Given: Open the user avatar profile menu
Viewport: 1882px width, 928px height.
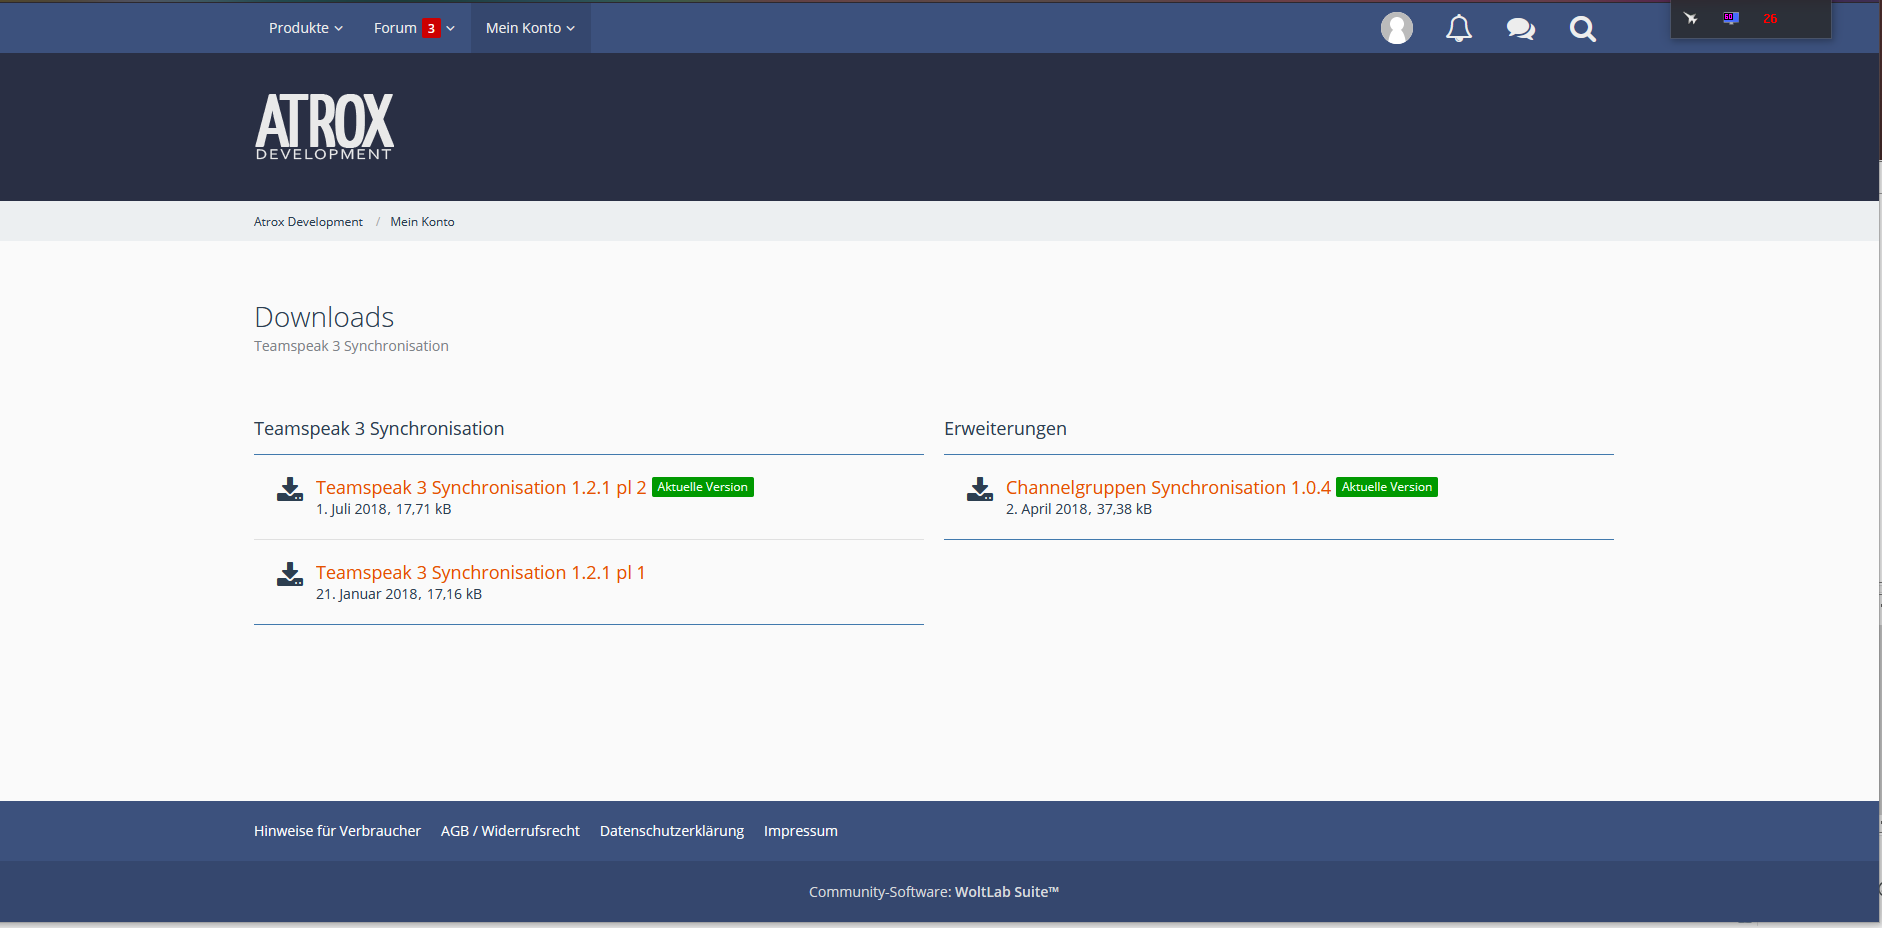Looking at the screenshot, I should click(x=1396, y=28).
